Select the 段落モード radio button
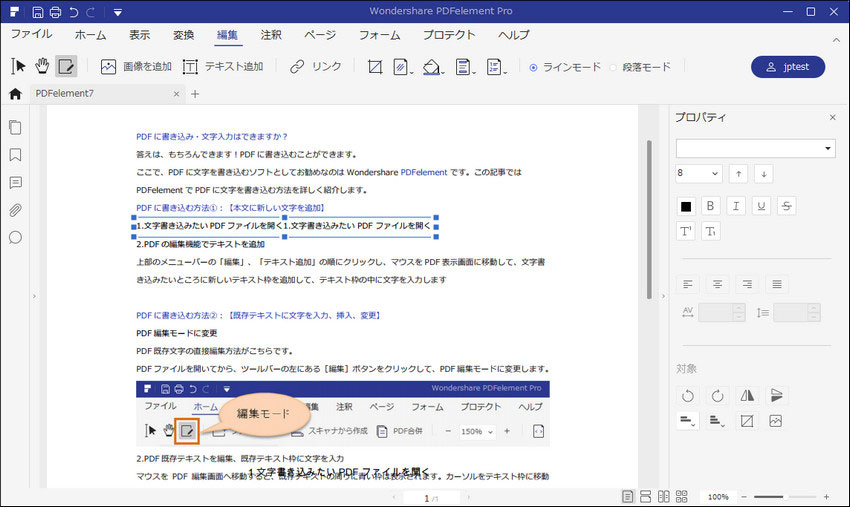The width and height of the screenshot is (850, 507). tap(613, 67)
